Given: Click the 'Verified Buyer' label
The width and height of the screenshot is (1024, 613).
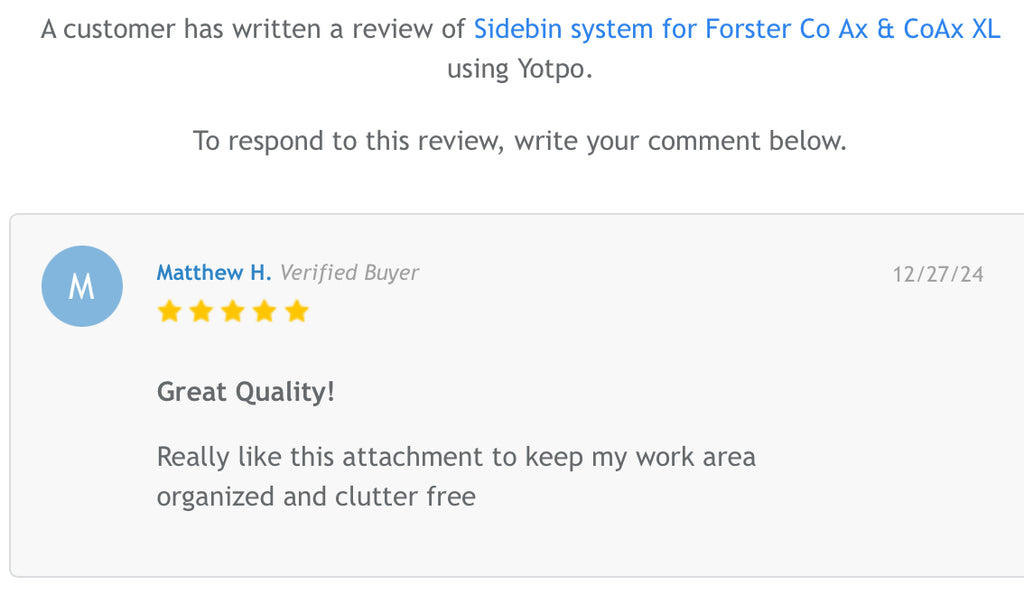Looking at the screenshot, I should point(349,273).
